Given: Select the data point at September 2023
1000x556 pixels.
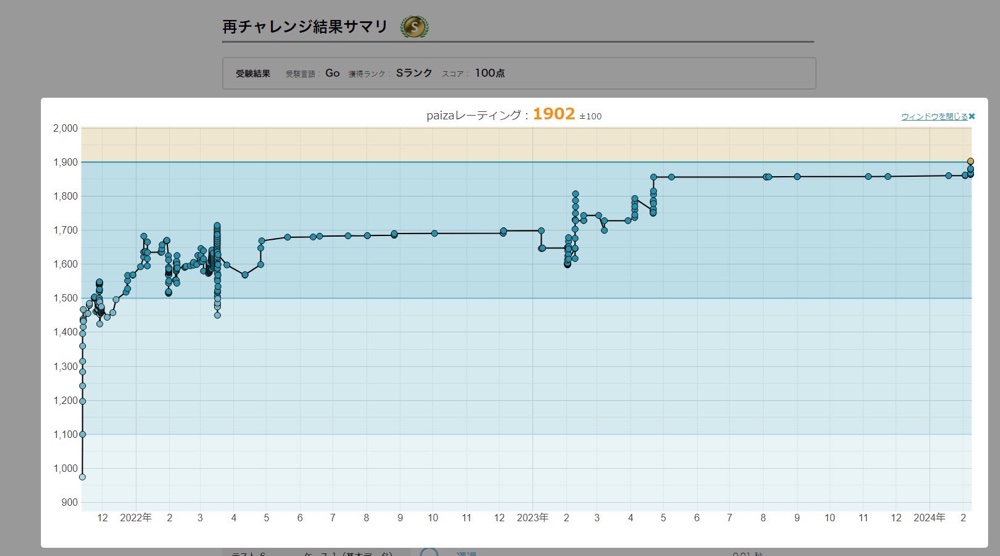Looking at the screenshot, I should point(797,177).
